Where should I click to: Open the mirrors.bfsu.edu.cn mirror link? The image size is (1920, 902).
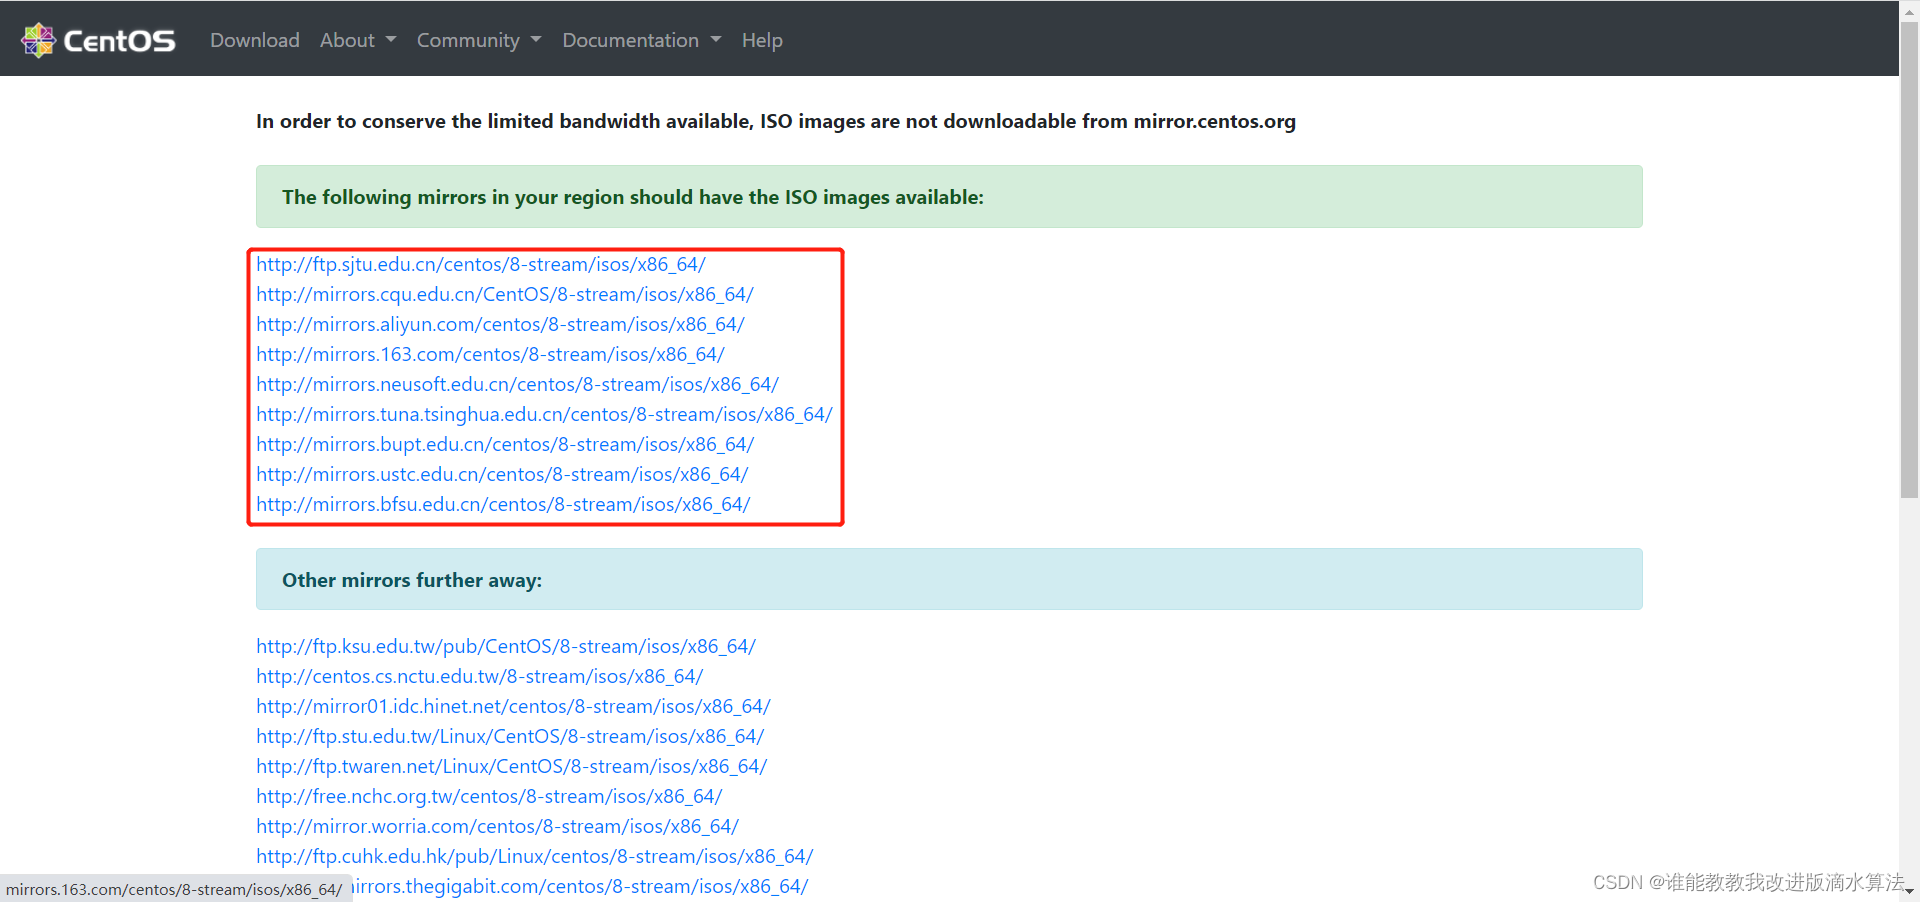[x=503, y=504]
